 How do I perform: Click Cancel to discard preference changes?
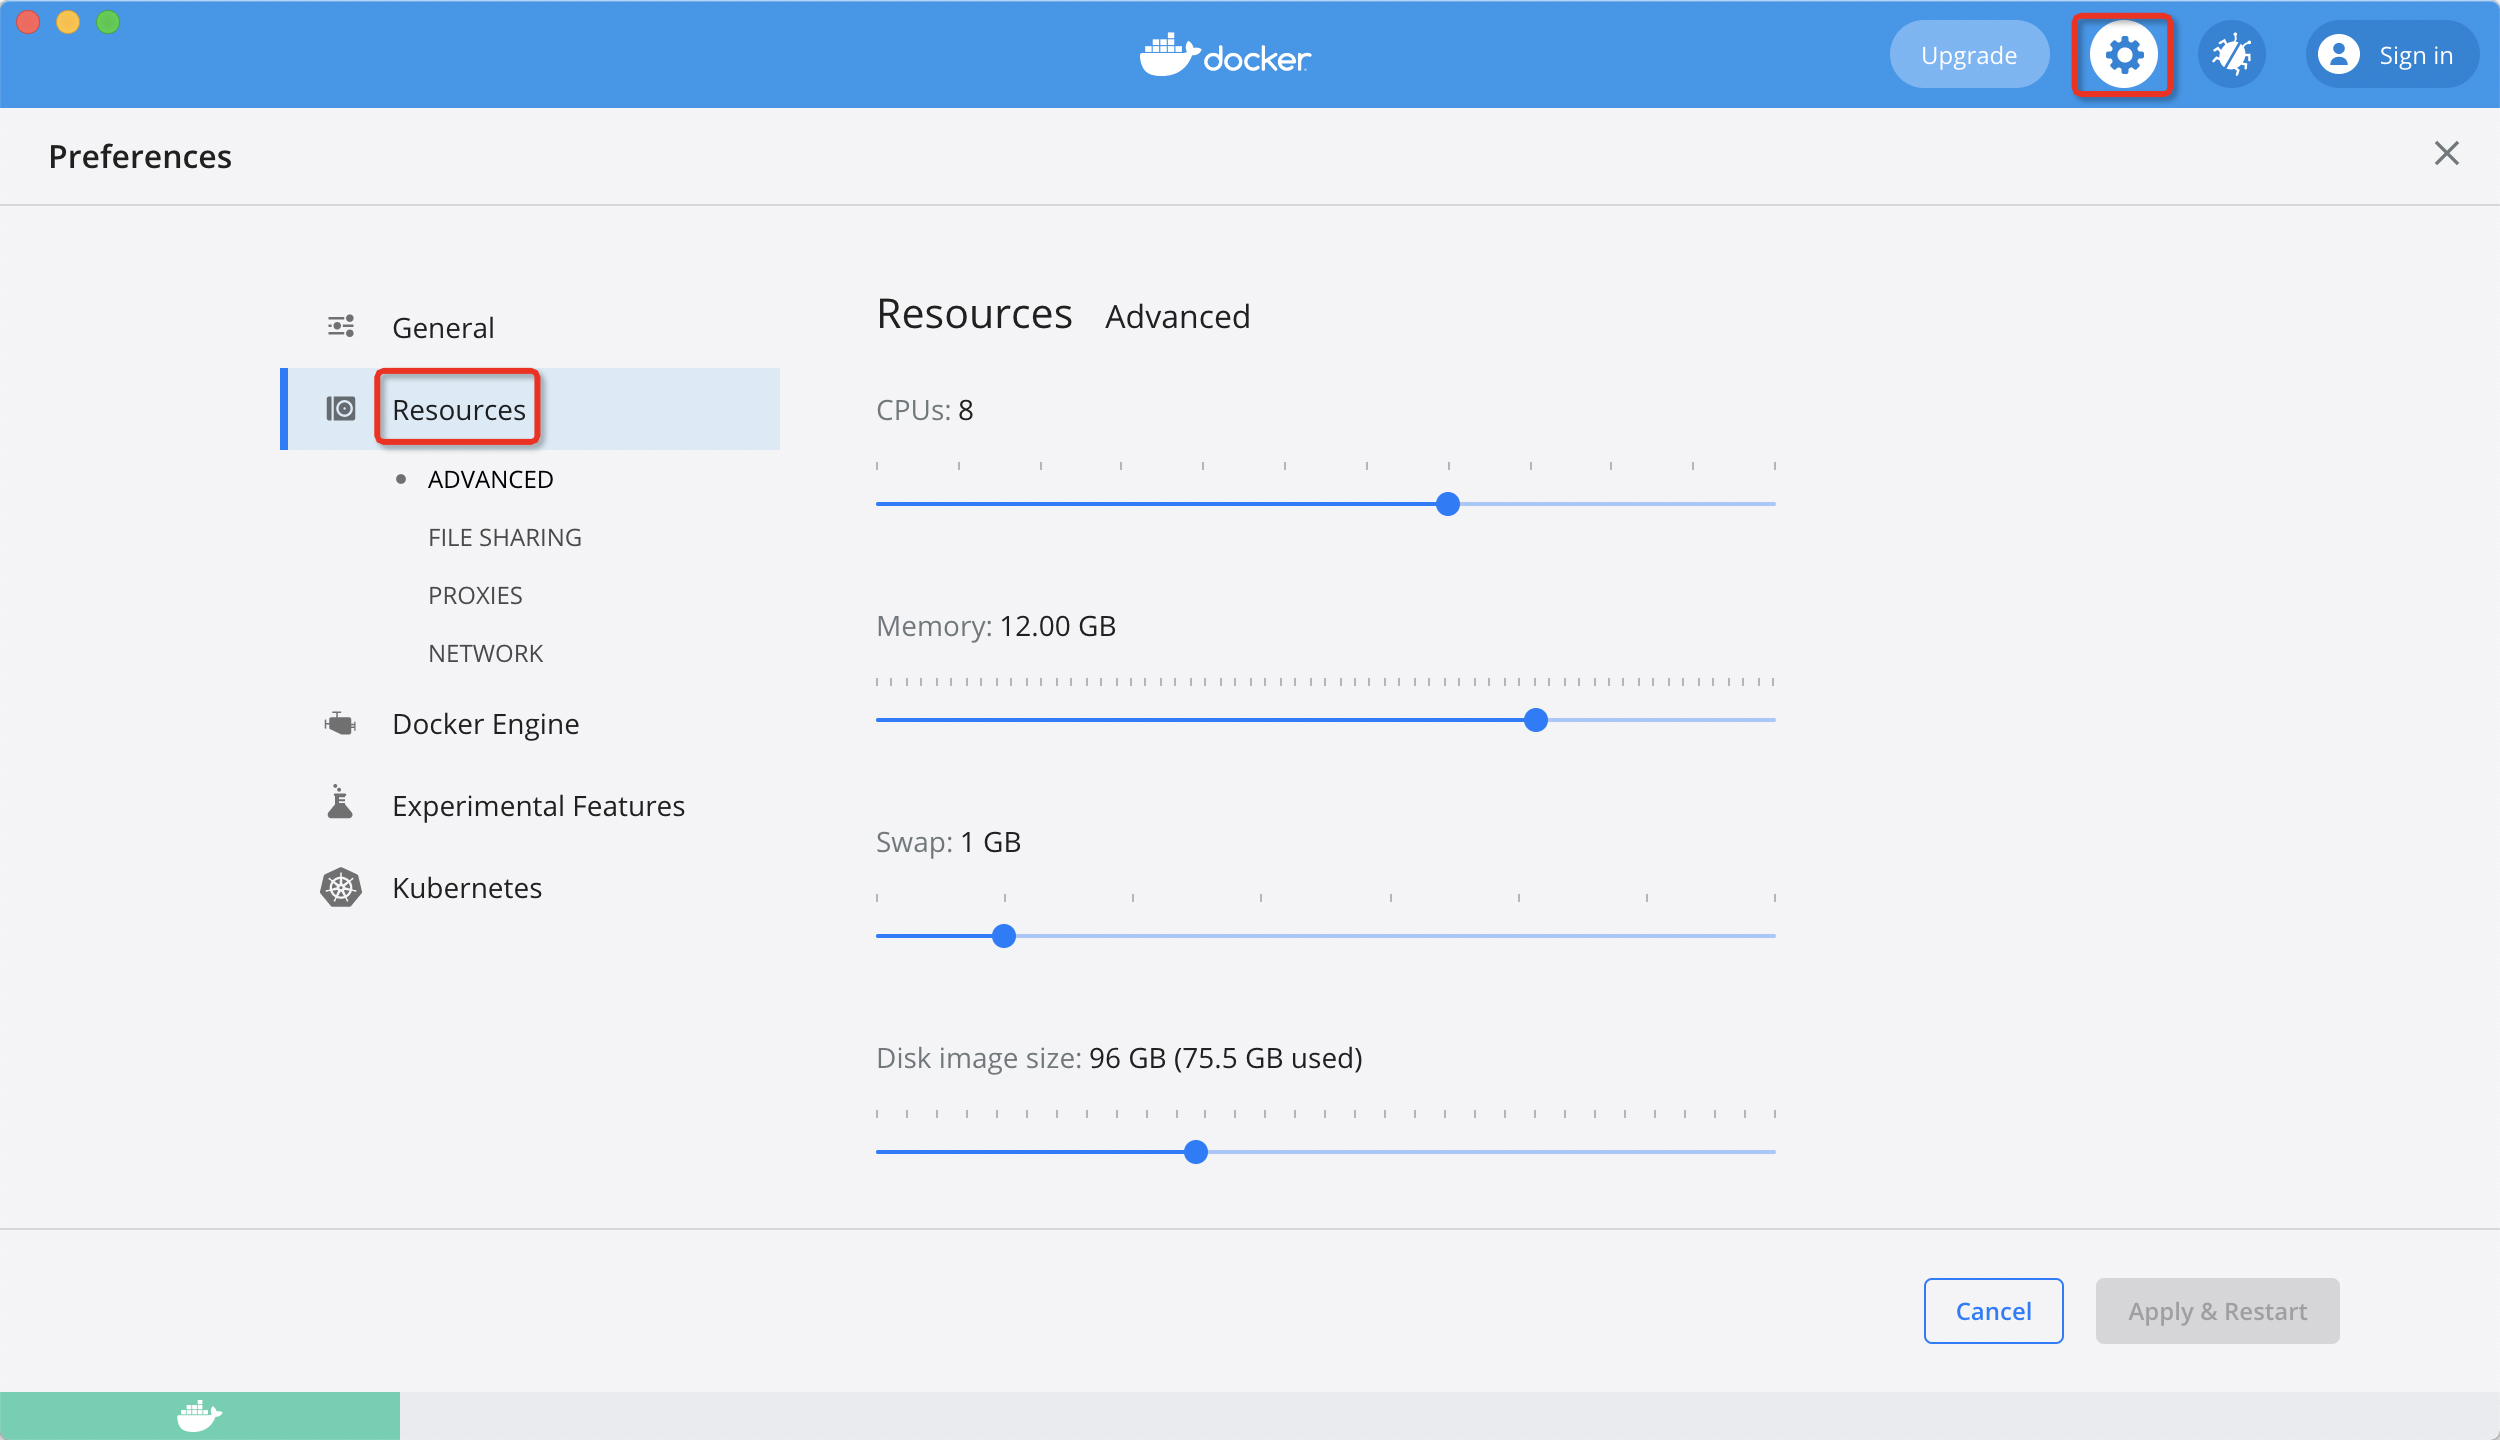point(1992,1311)
